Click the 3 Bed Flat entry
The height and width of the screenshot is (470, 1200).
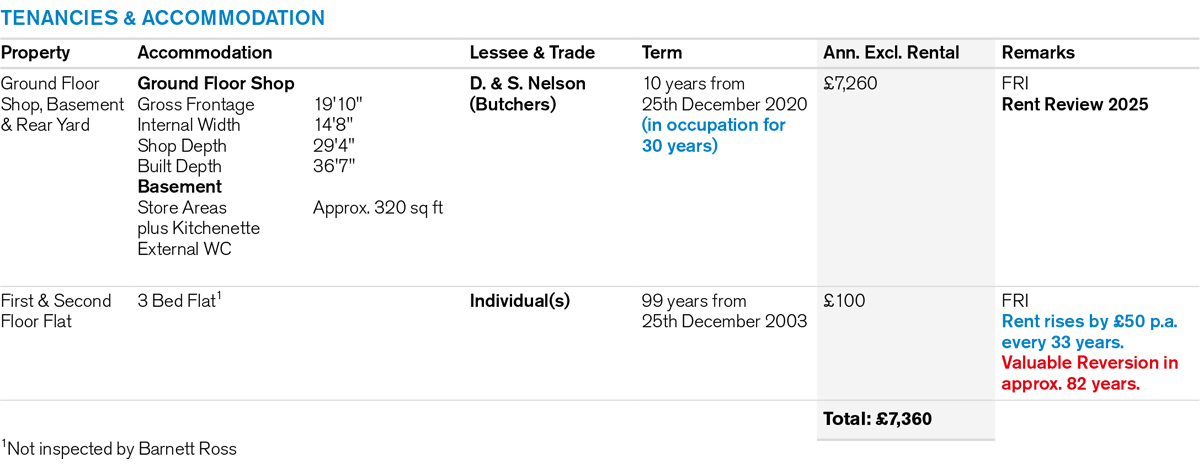coord(178,300)
